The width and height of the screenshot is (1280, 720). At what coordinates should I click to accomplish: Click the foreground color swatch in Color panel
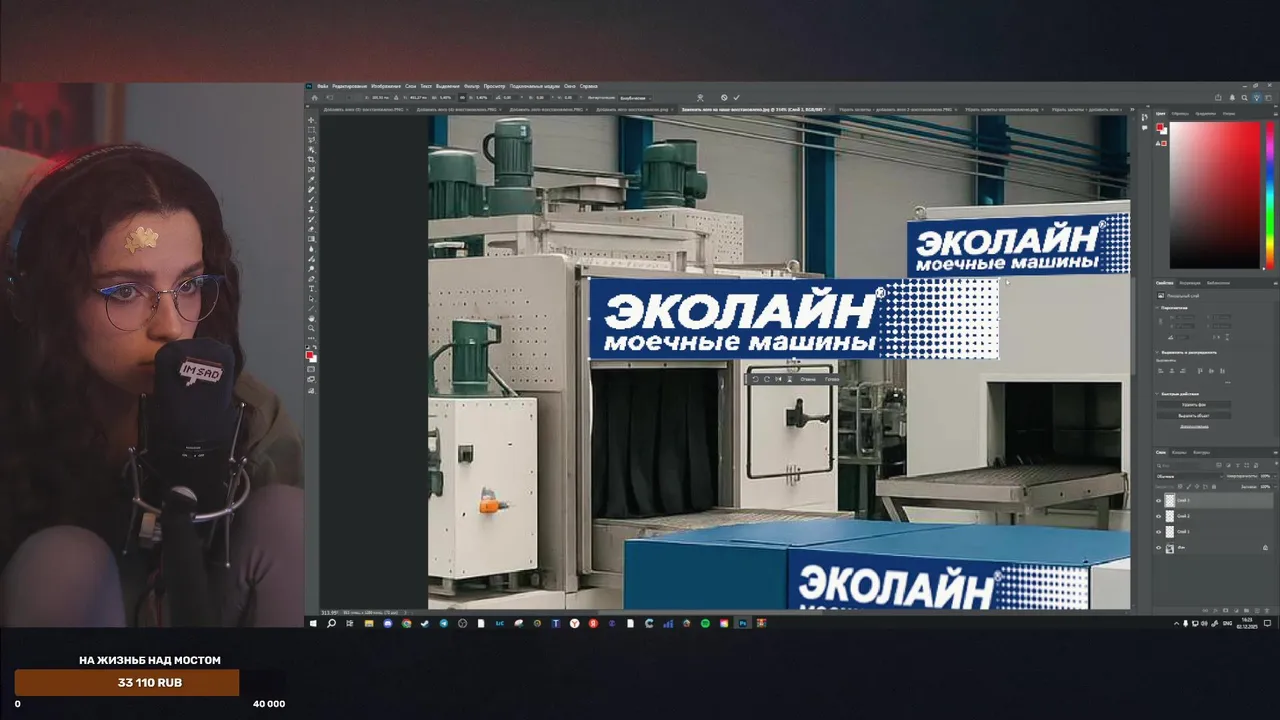click(x=1160, y=127)
